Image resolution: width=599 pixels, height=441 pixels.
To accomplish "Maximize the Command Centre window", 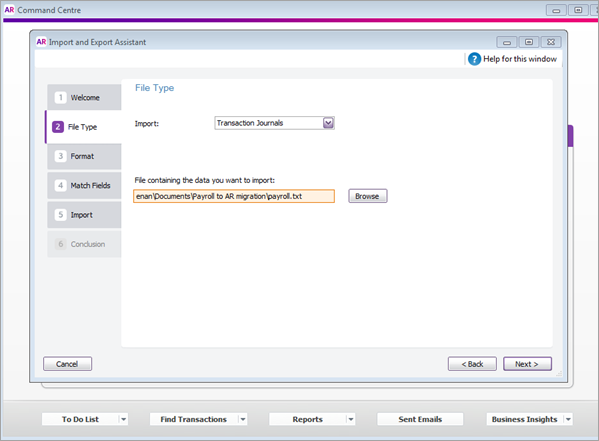I will point(578,10).
